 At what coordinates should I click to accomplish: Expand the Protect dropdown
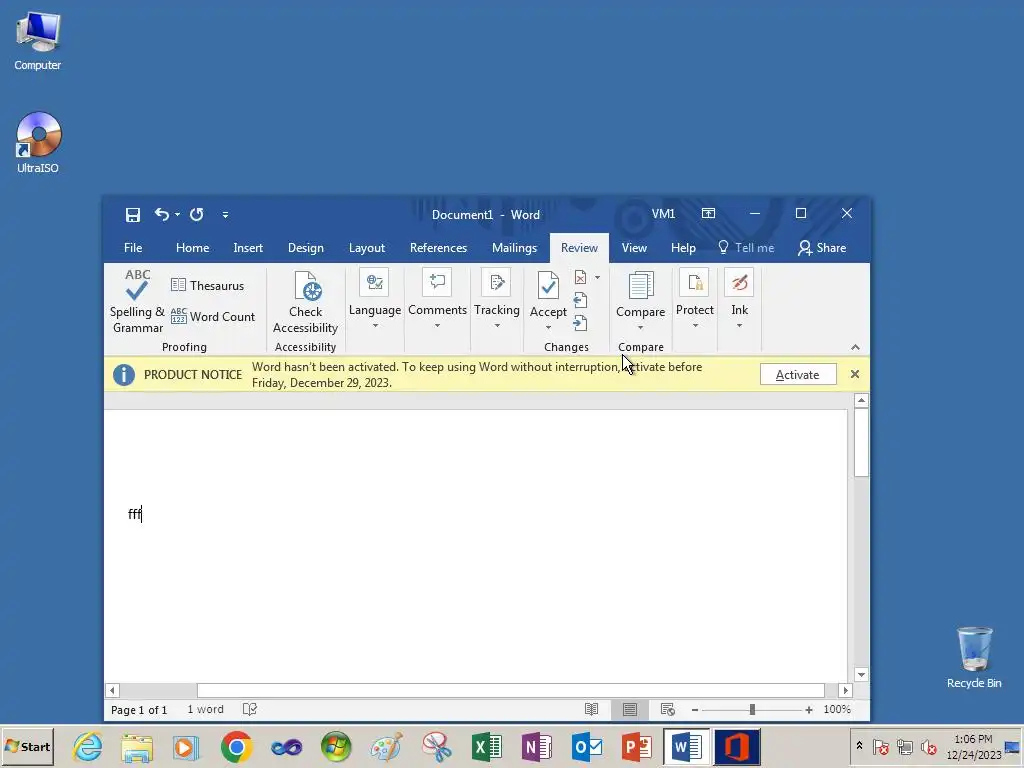click(x=695, y=300)
